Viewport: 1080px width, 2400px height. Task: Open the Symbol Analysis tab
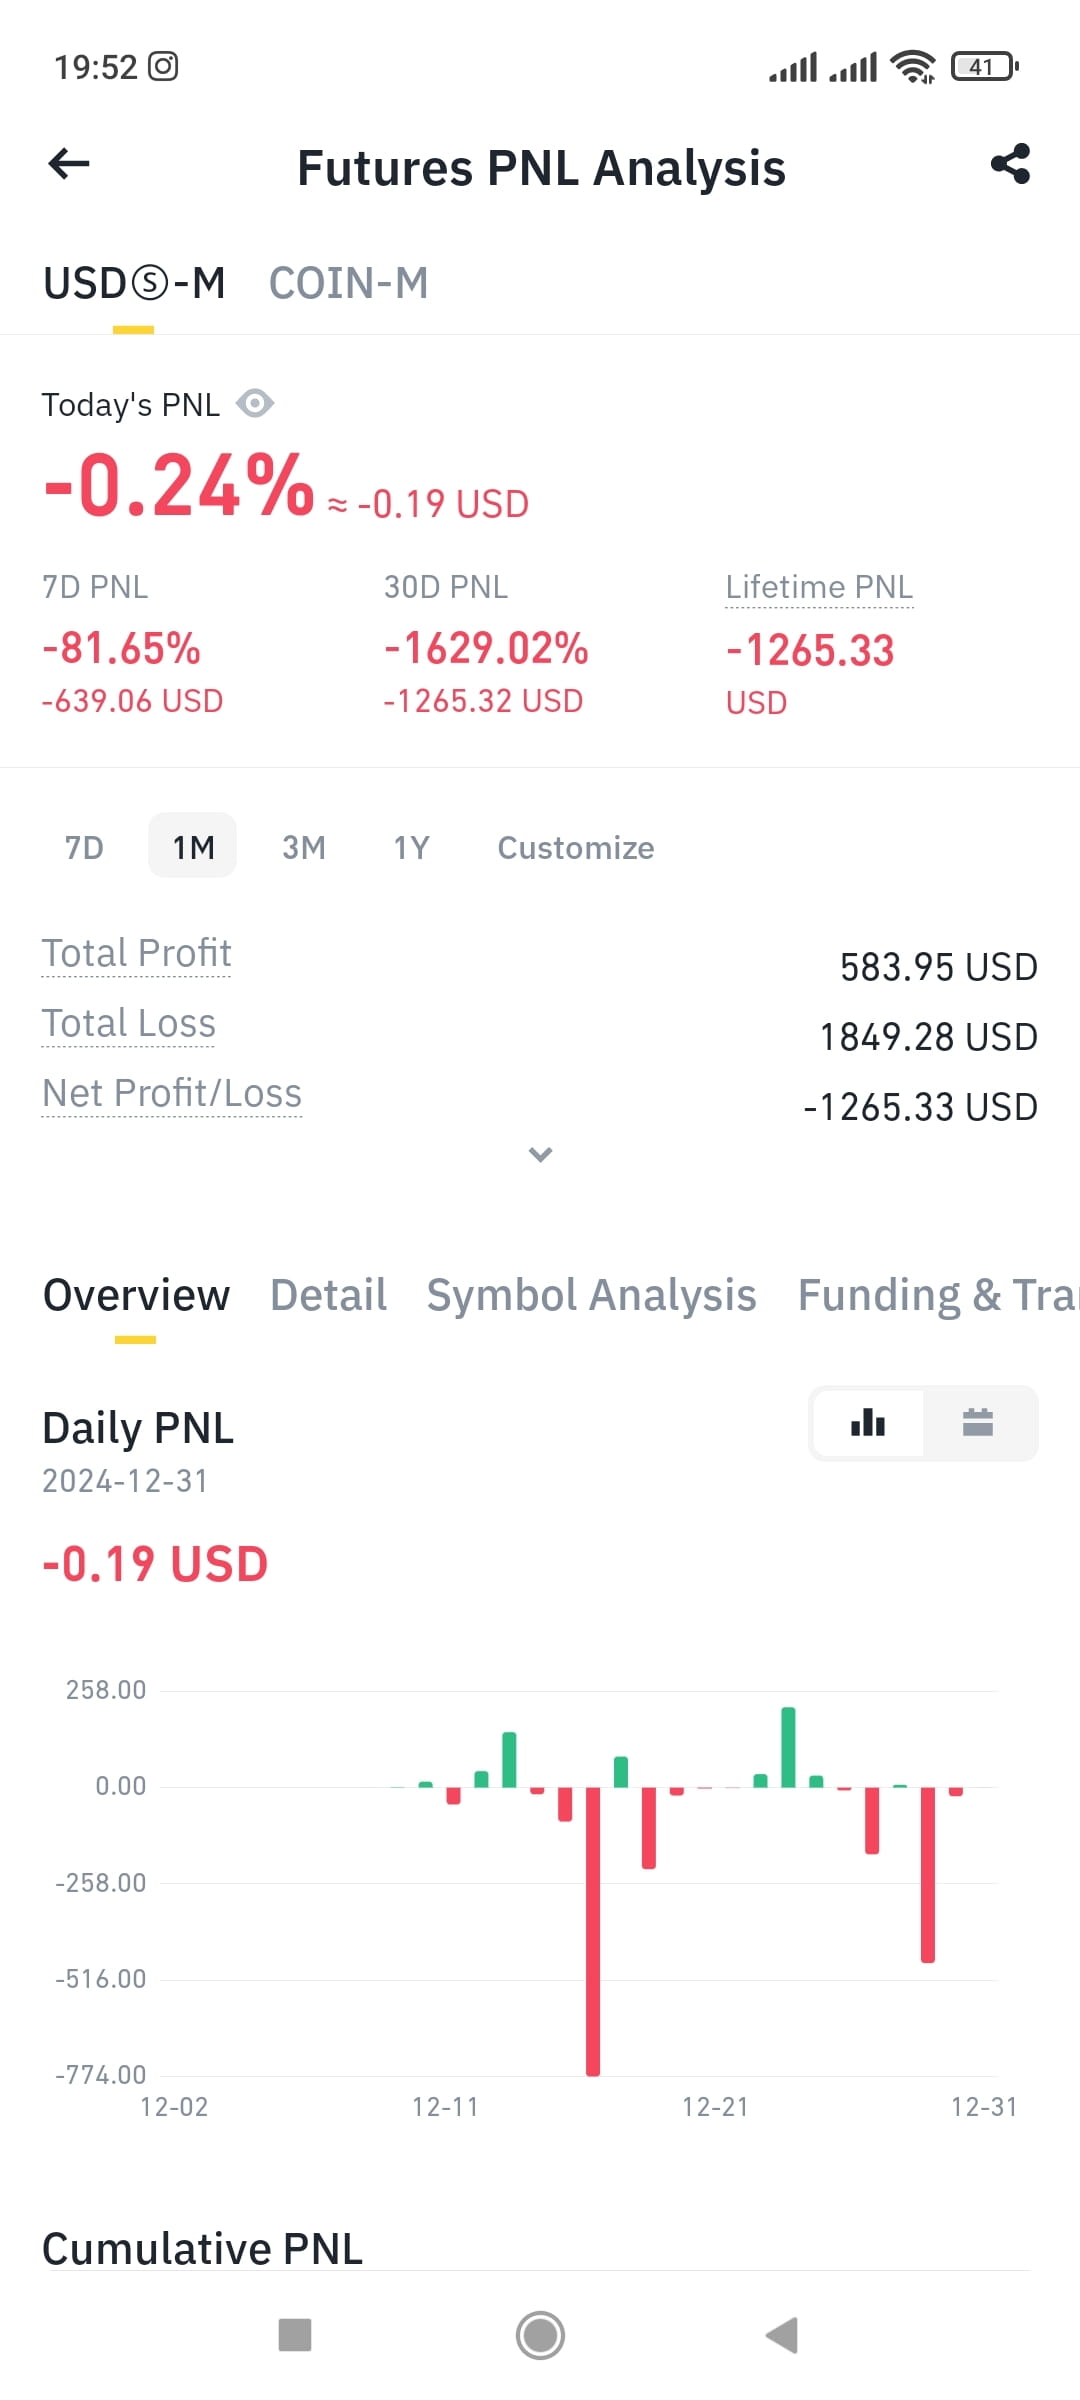point(591,1296)
